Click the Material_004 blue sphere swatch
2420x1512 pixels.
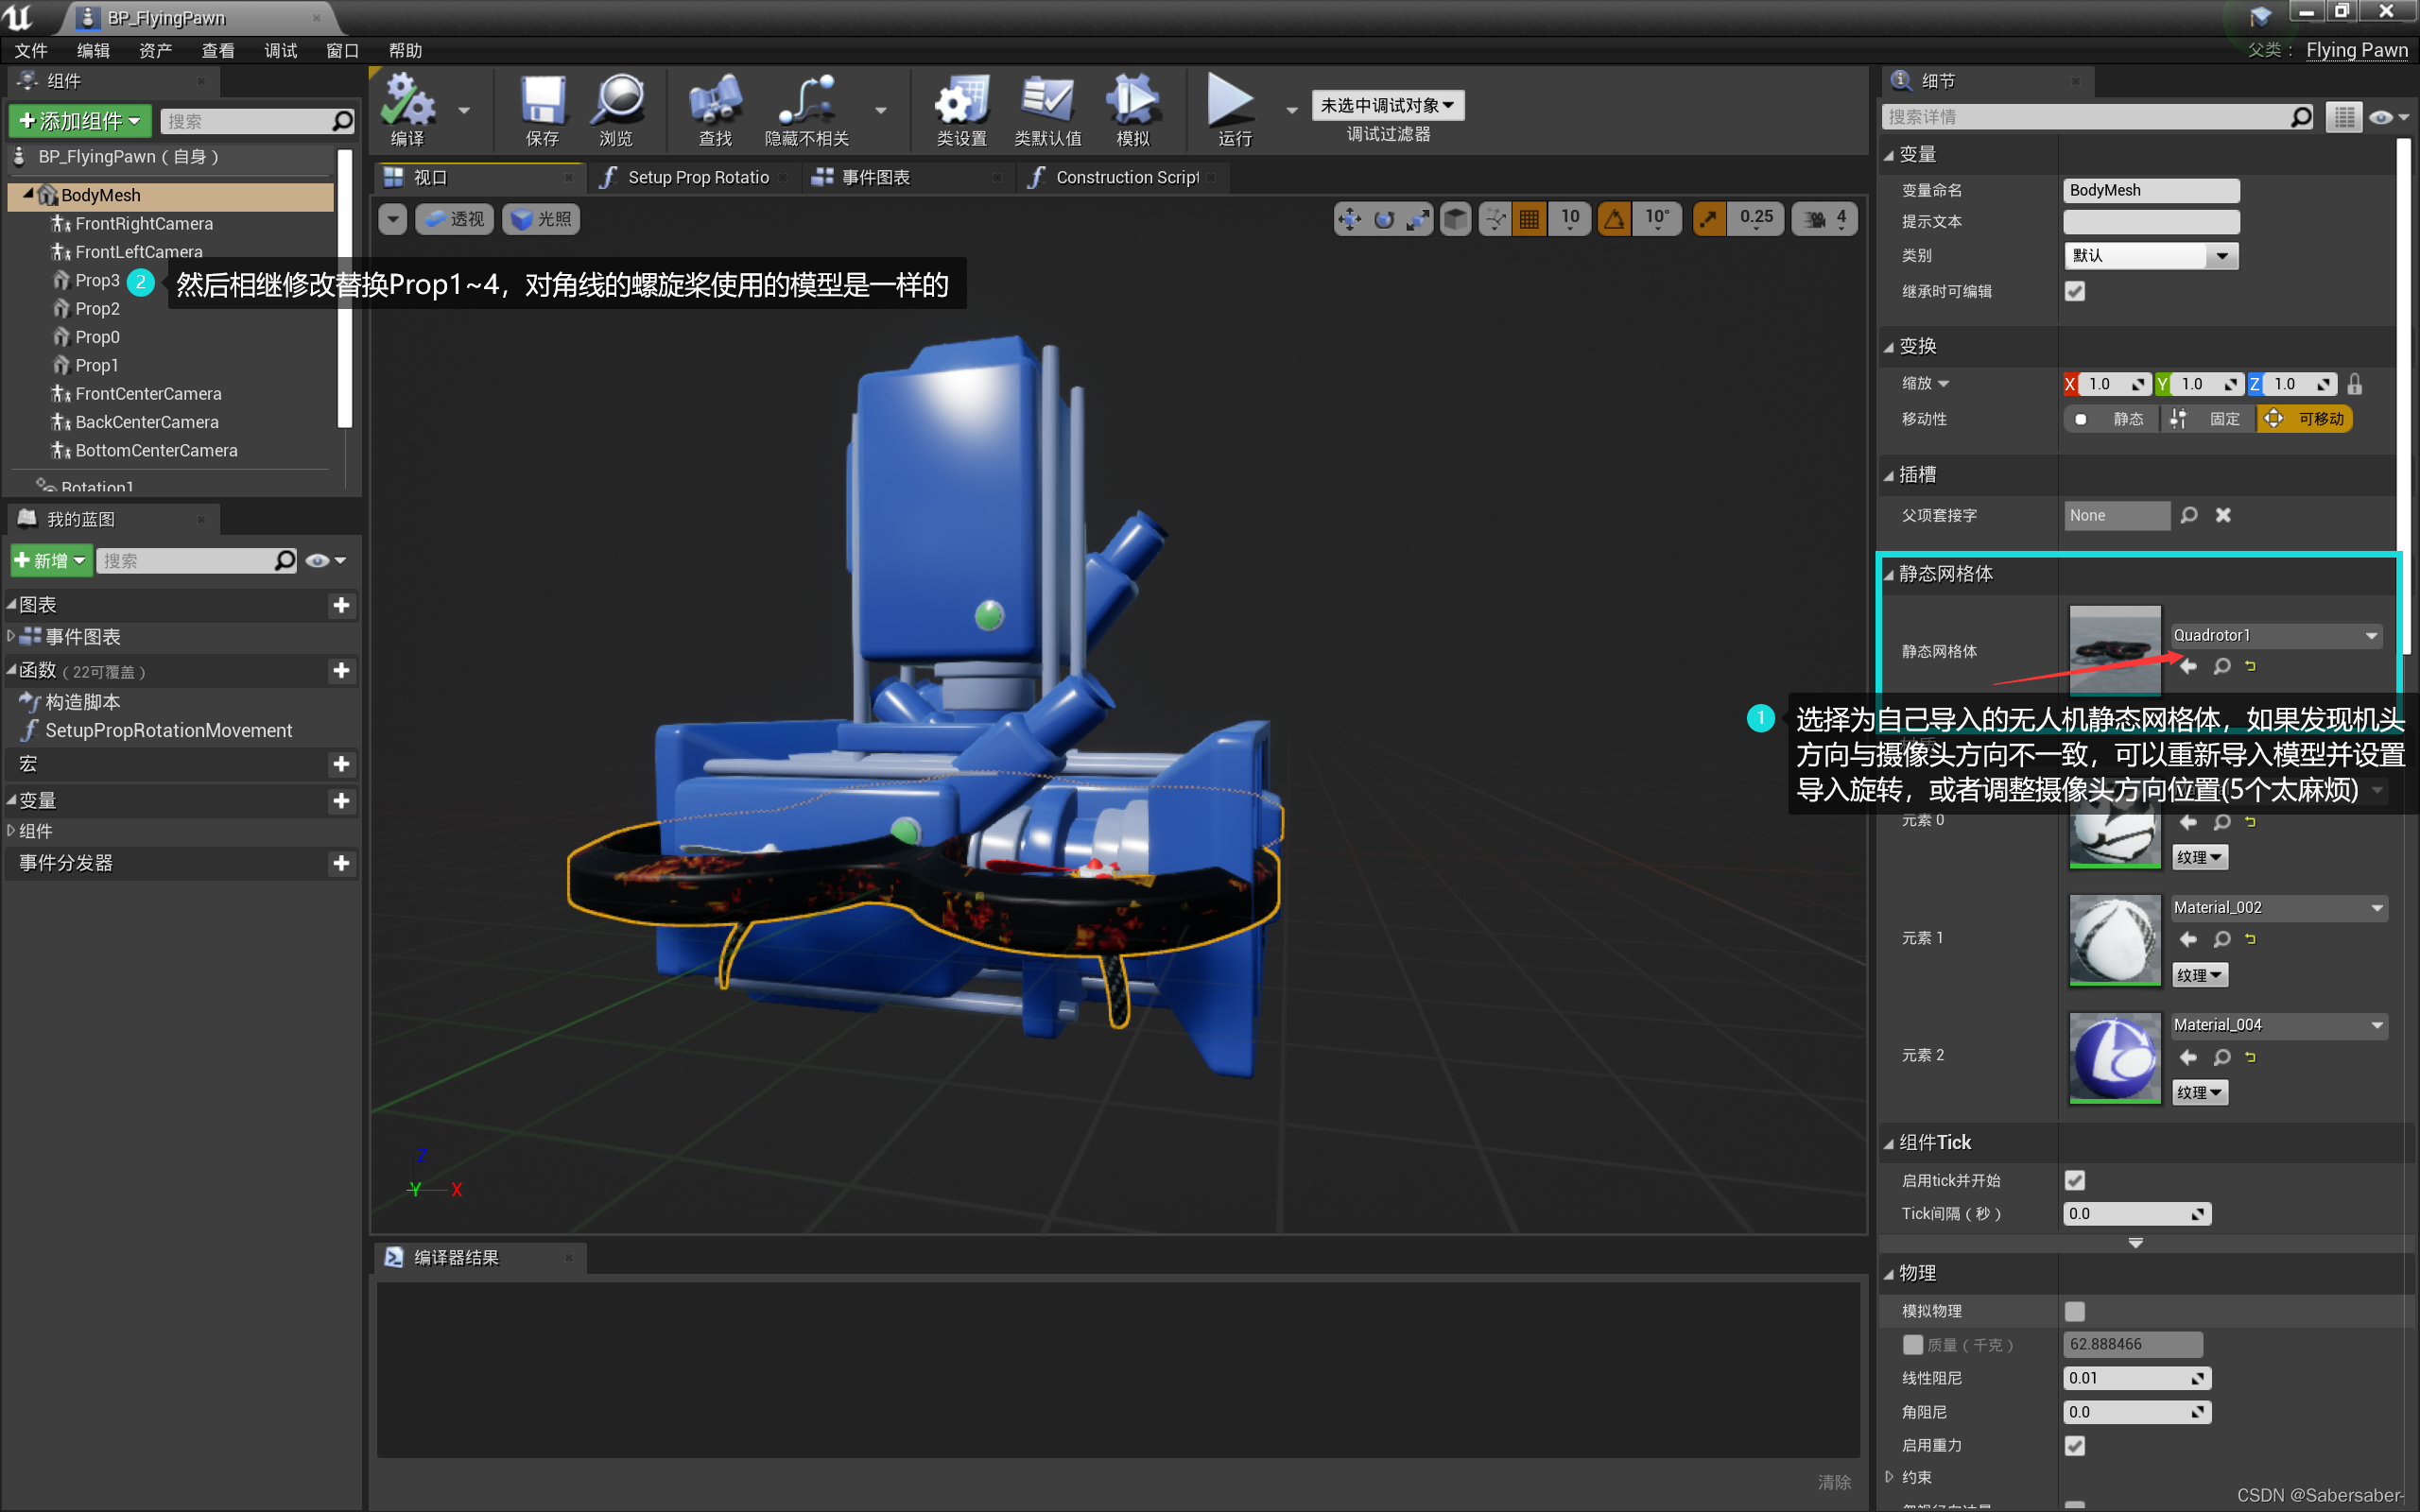2114,1057
